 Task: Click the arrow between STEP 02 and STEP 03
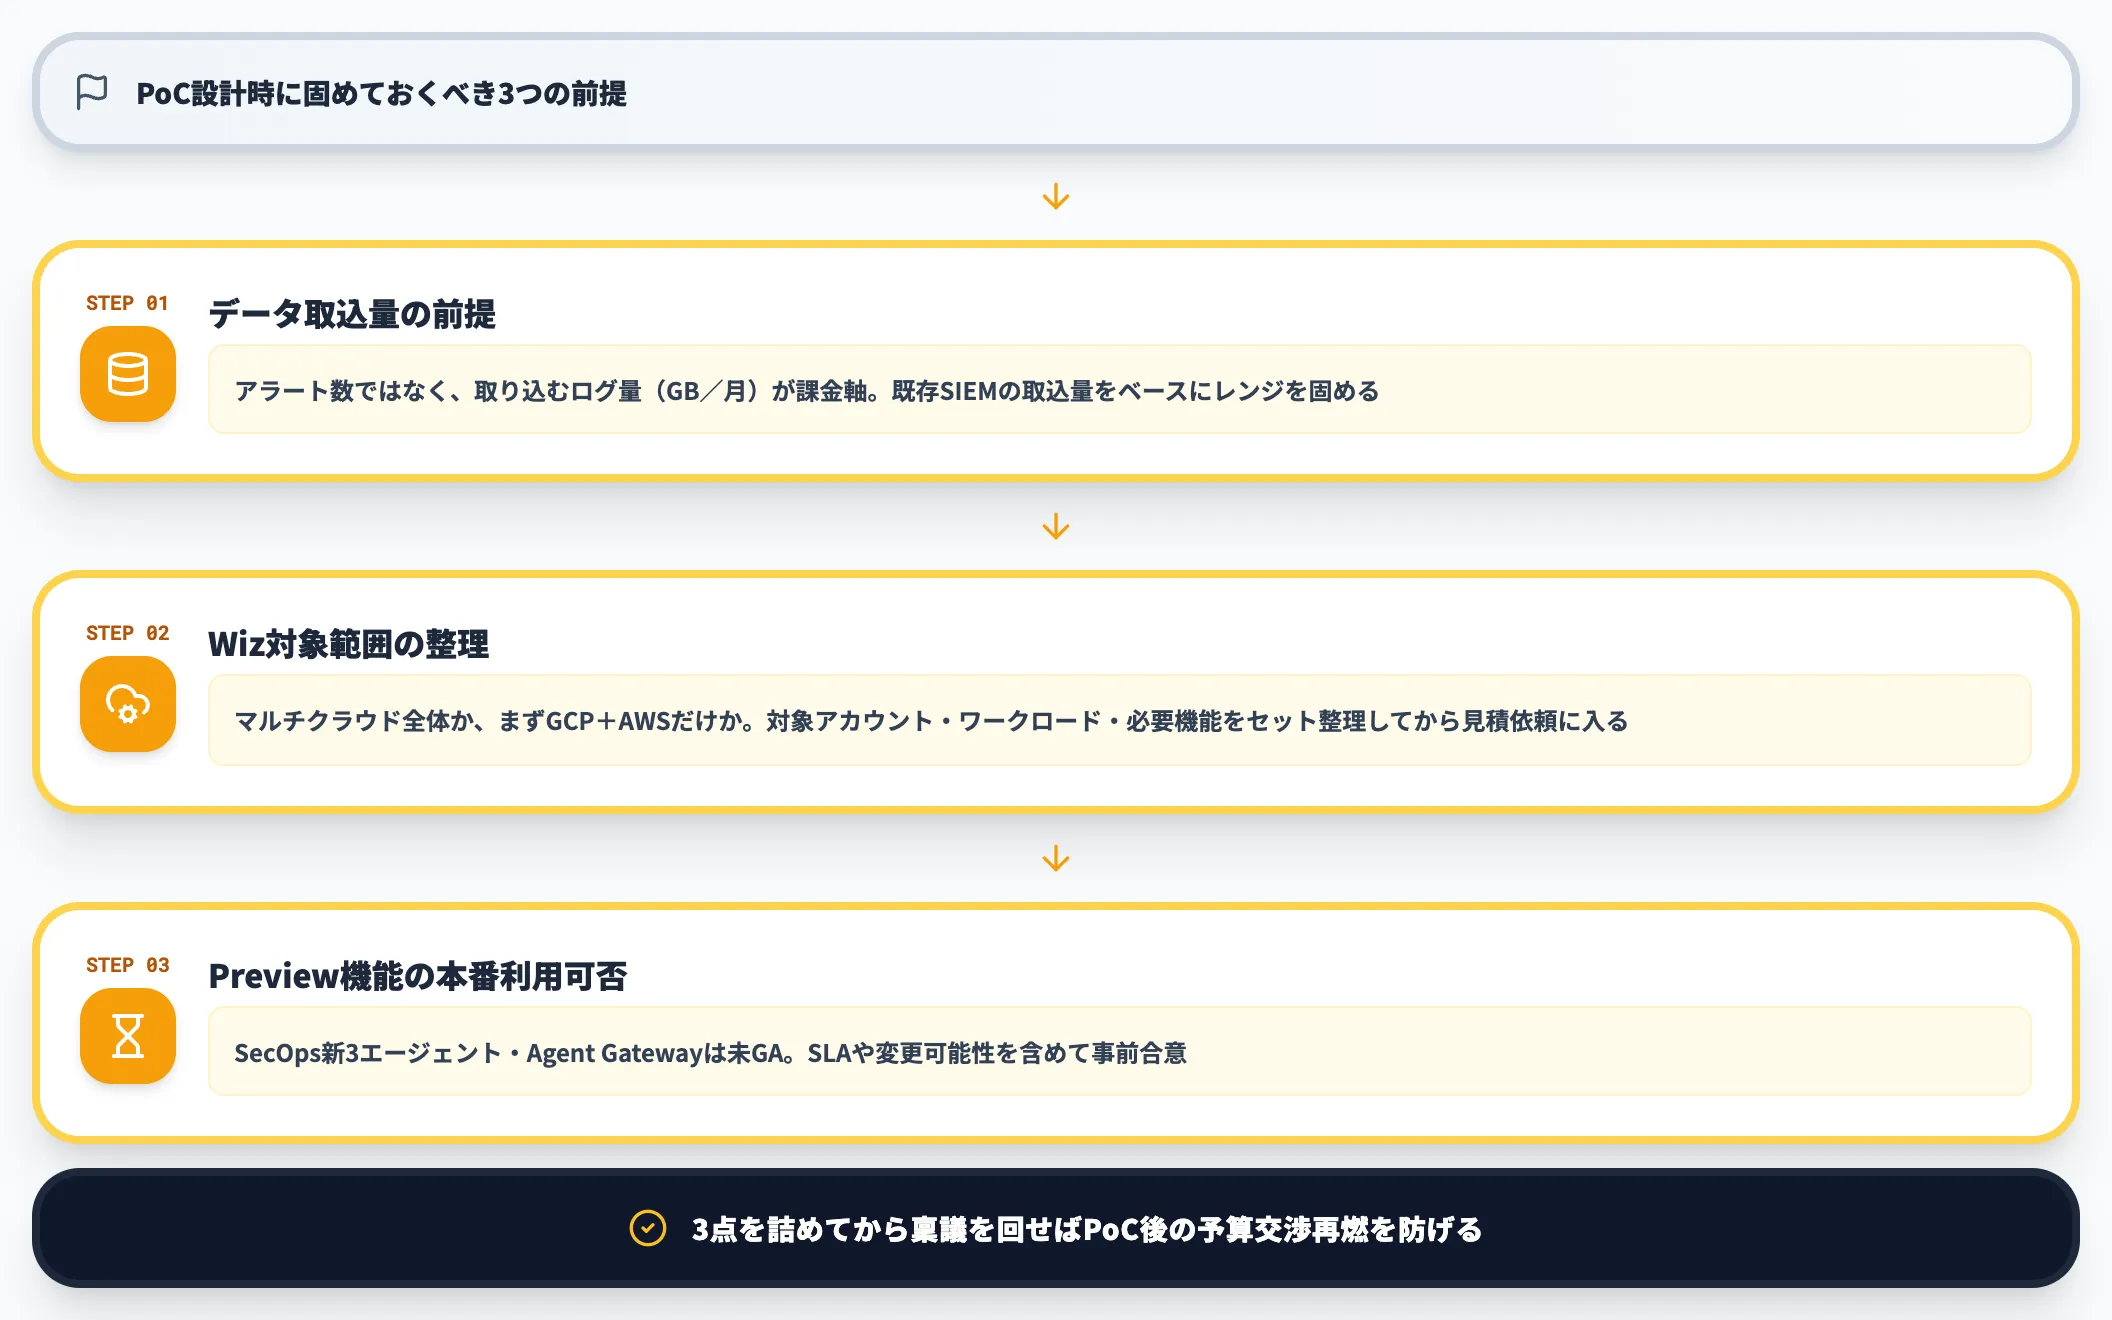click(1056, 858)
